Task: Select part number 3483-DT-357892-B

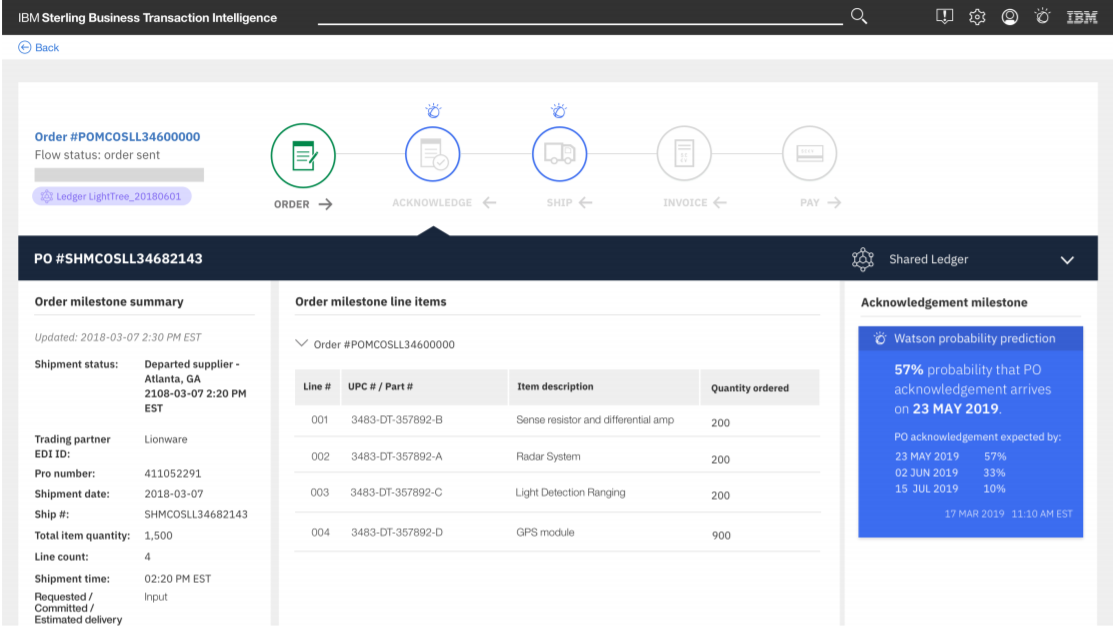Action: pyautogui.click(x=397, y=420)
